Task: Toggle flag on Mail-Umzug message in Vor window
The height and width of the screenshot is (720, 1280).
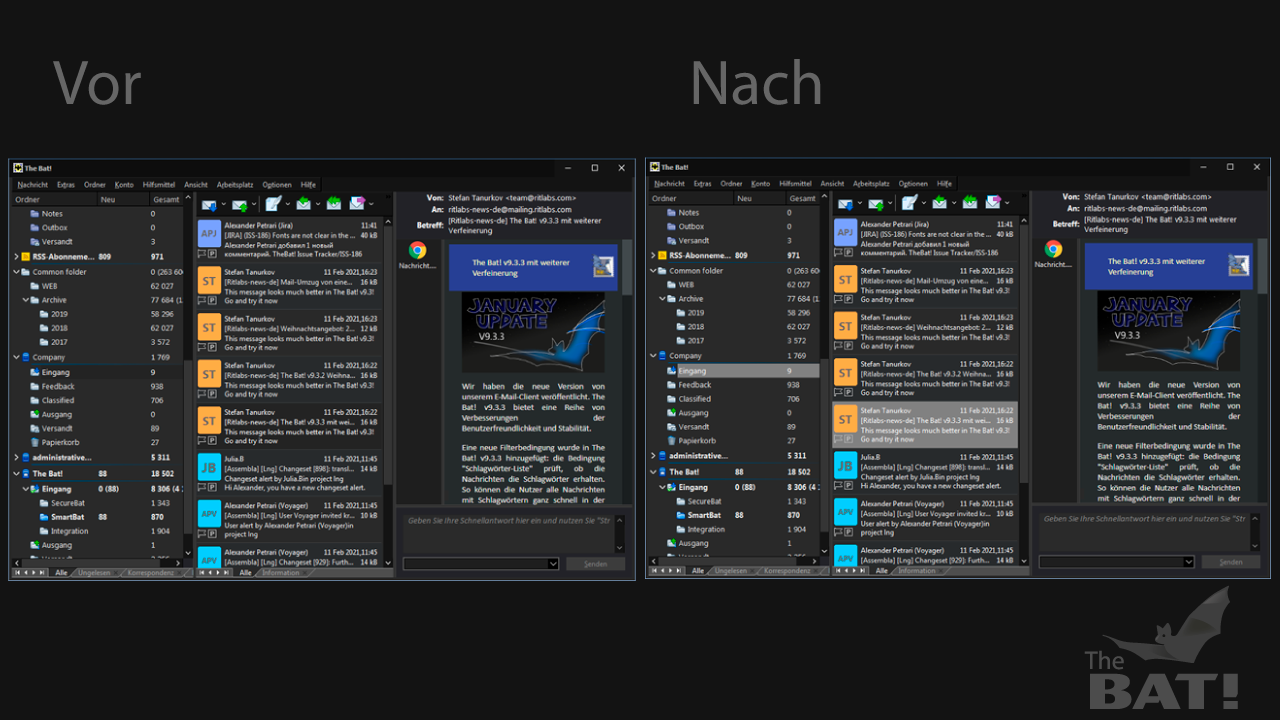Action: pyautogui.click(x=201, y=301)
